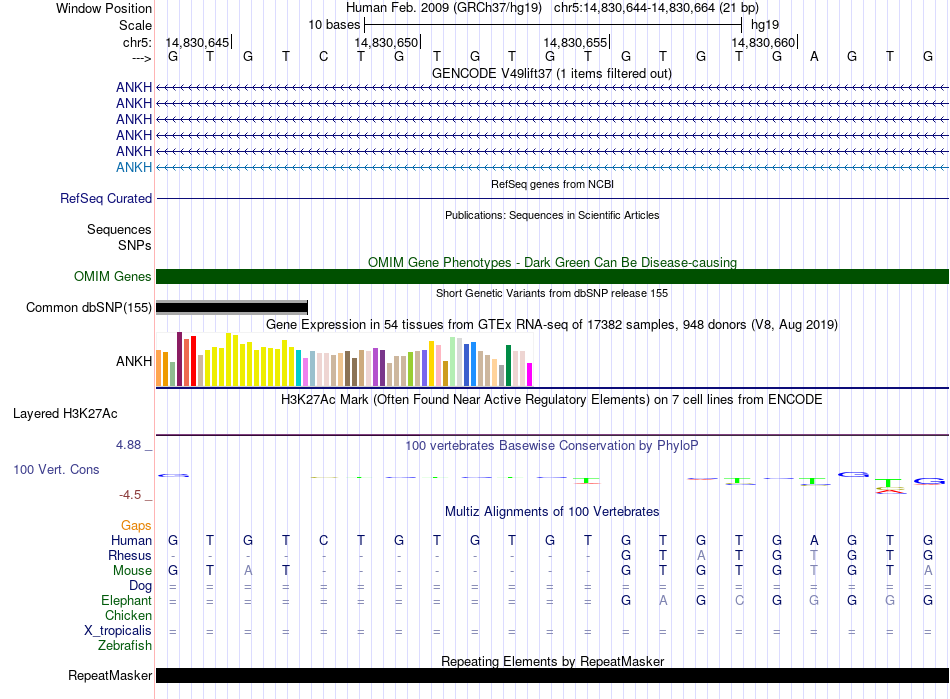Click the 'RefSeq genes from NCBI' title
Image resolution: width=950 pixels, height=699 pixels.
click(x=551, y=185)
